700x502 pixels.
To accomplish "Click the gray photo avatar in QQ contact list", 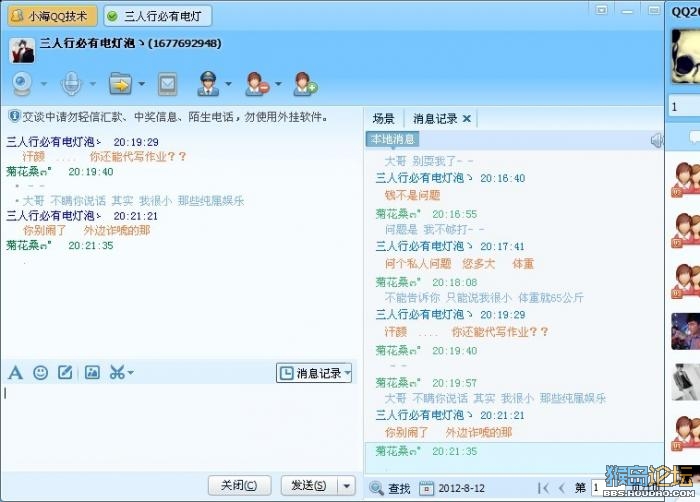I will pyautogui.click(x=685, y=382).
